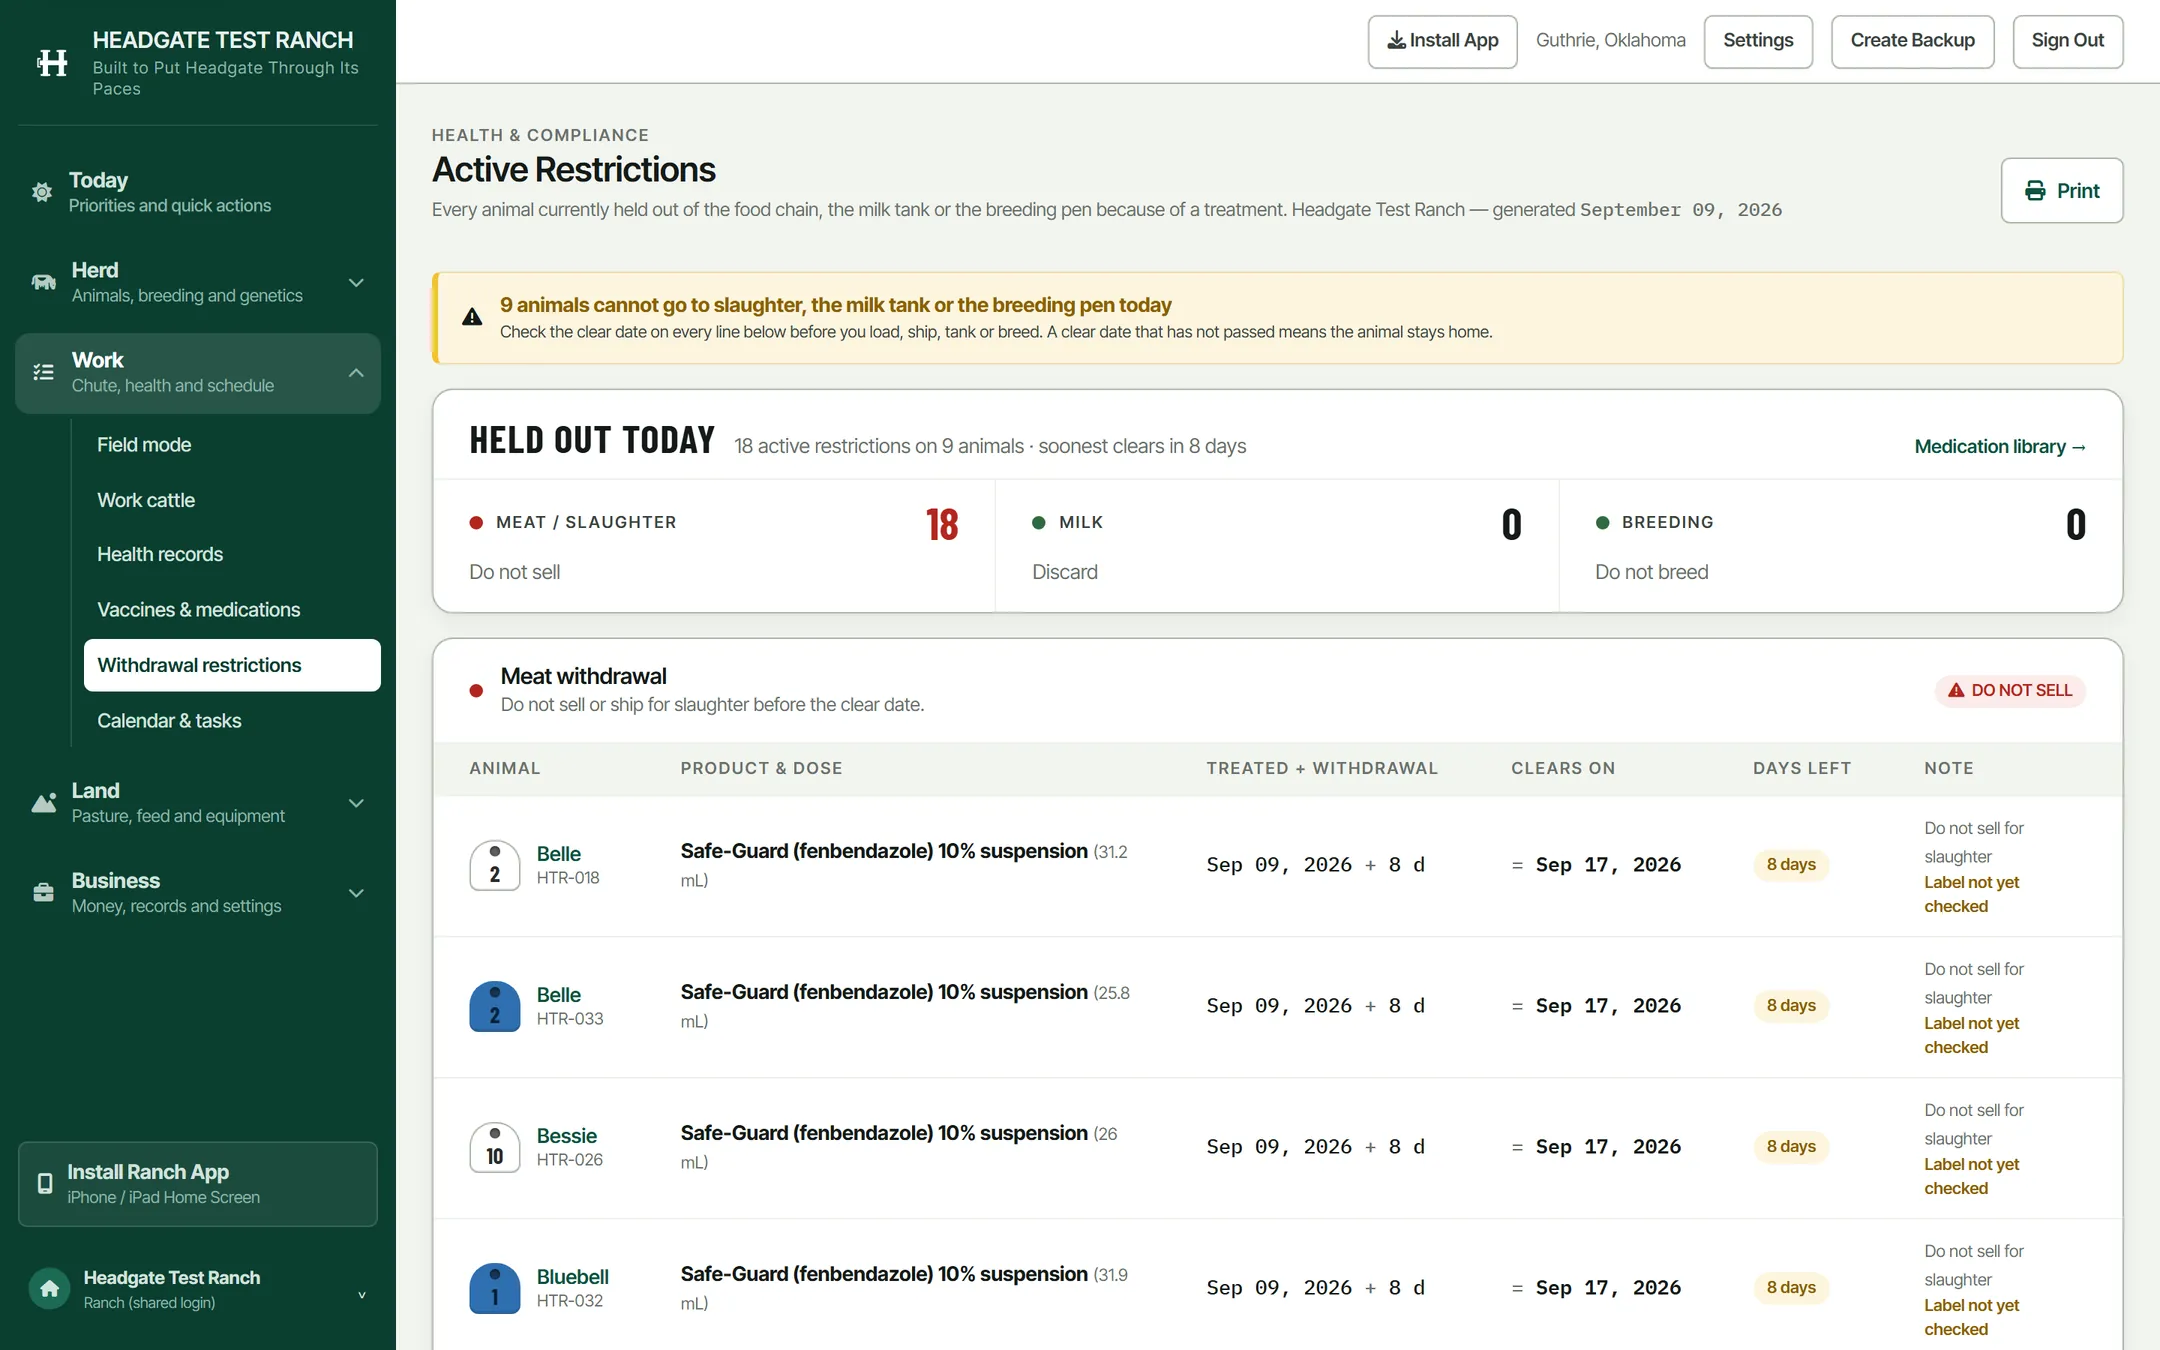Click Sep 17, 2026 clear date for HTR-018
This screenshot has height=1350, width=2160.
1608,865
